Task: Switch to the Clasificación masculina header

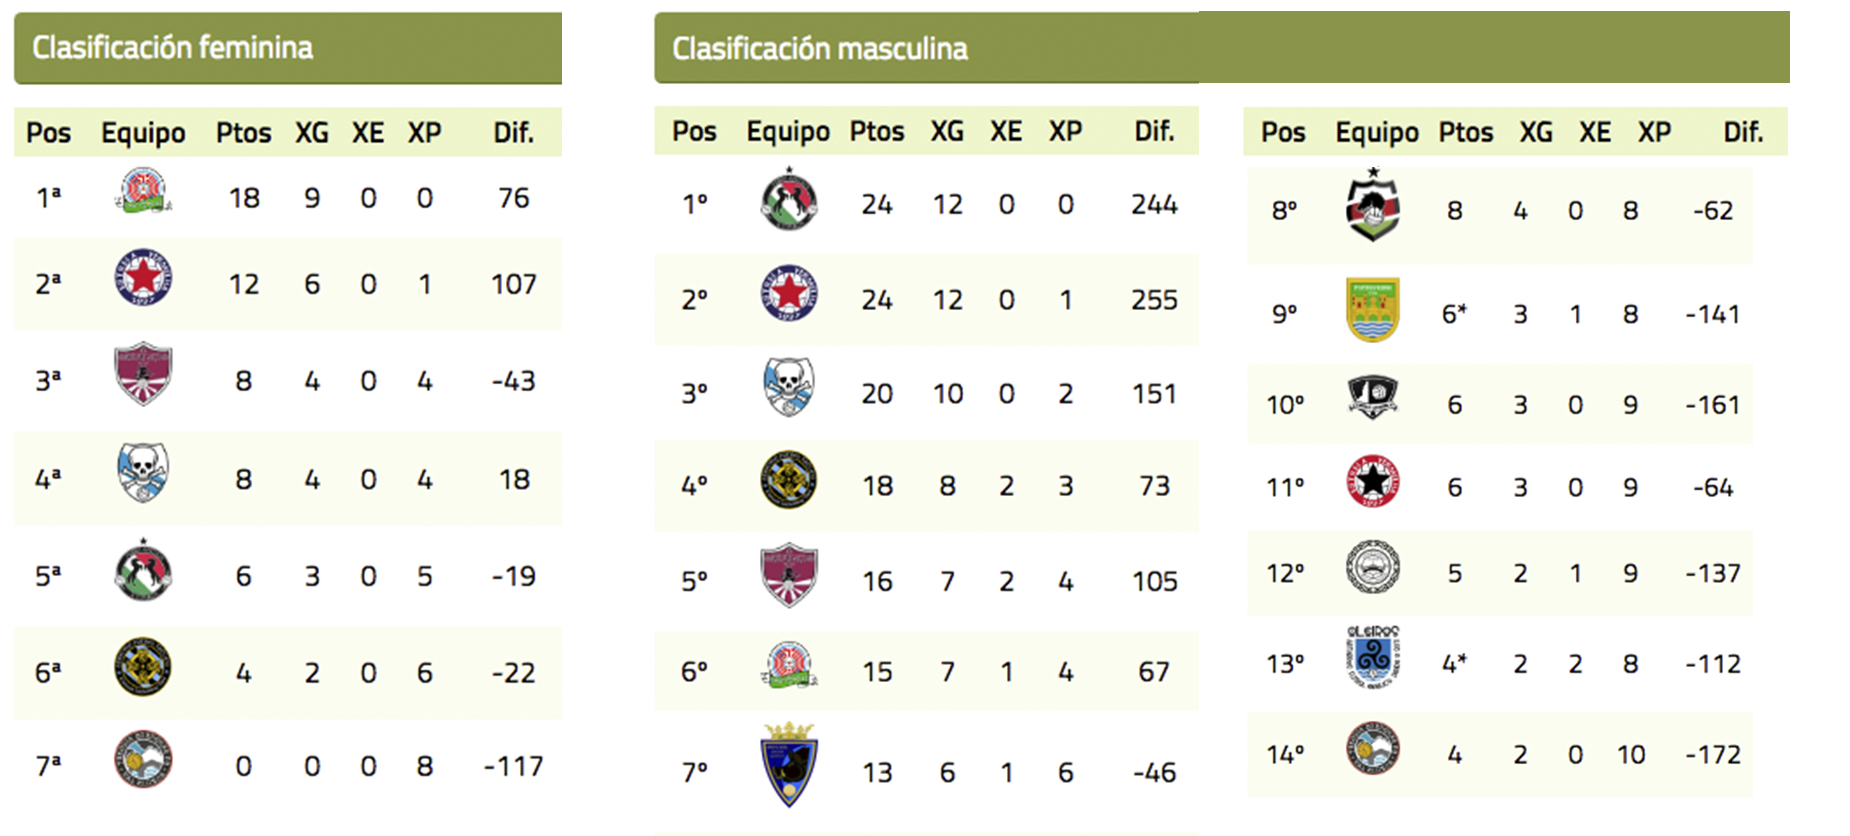Action: [819, 49]
